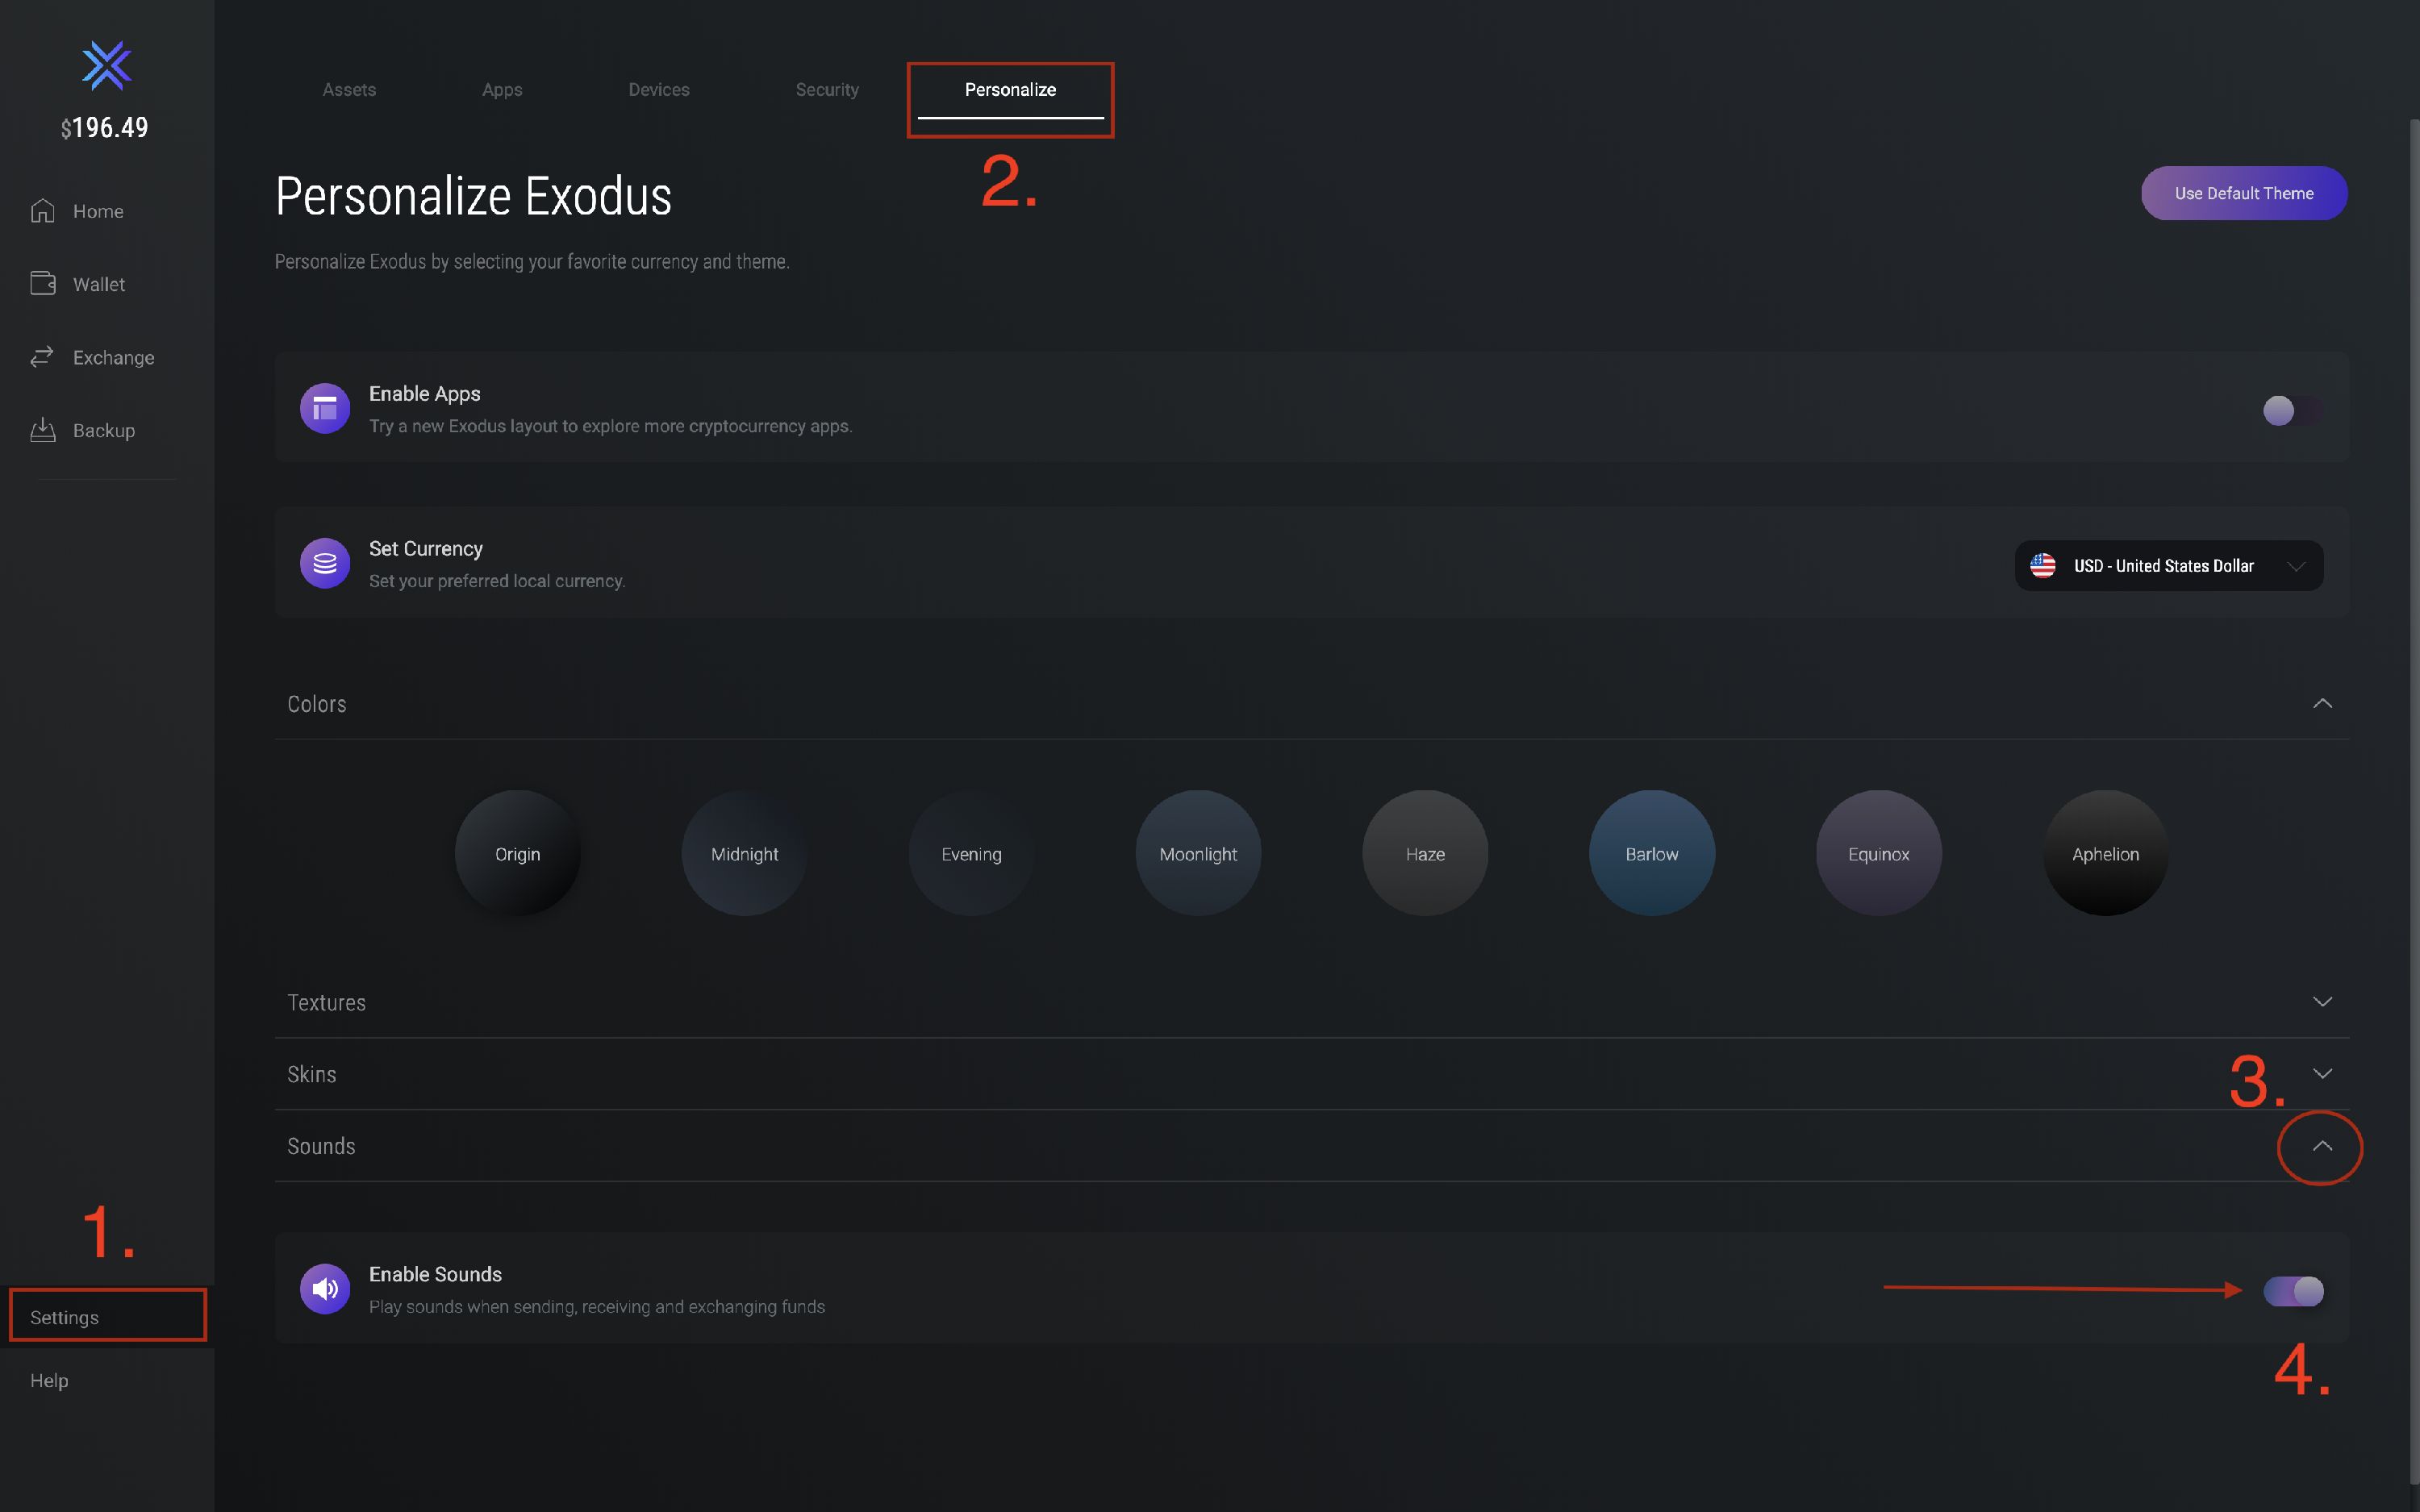Click the Backup download icon
The height and width of the screenshot is (1512, 2420).
[x=43, y=430]
